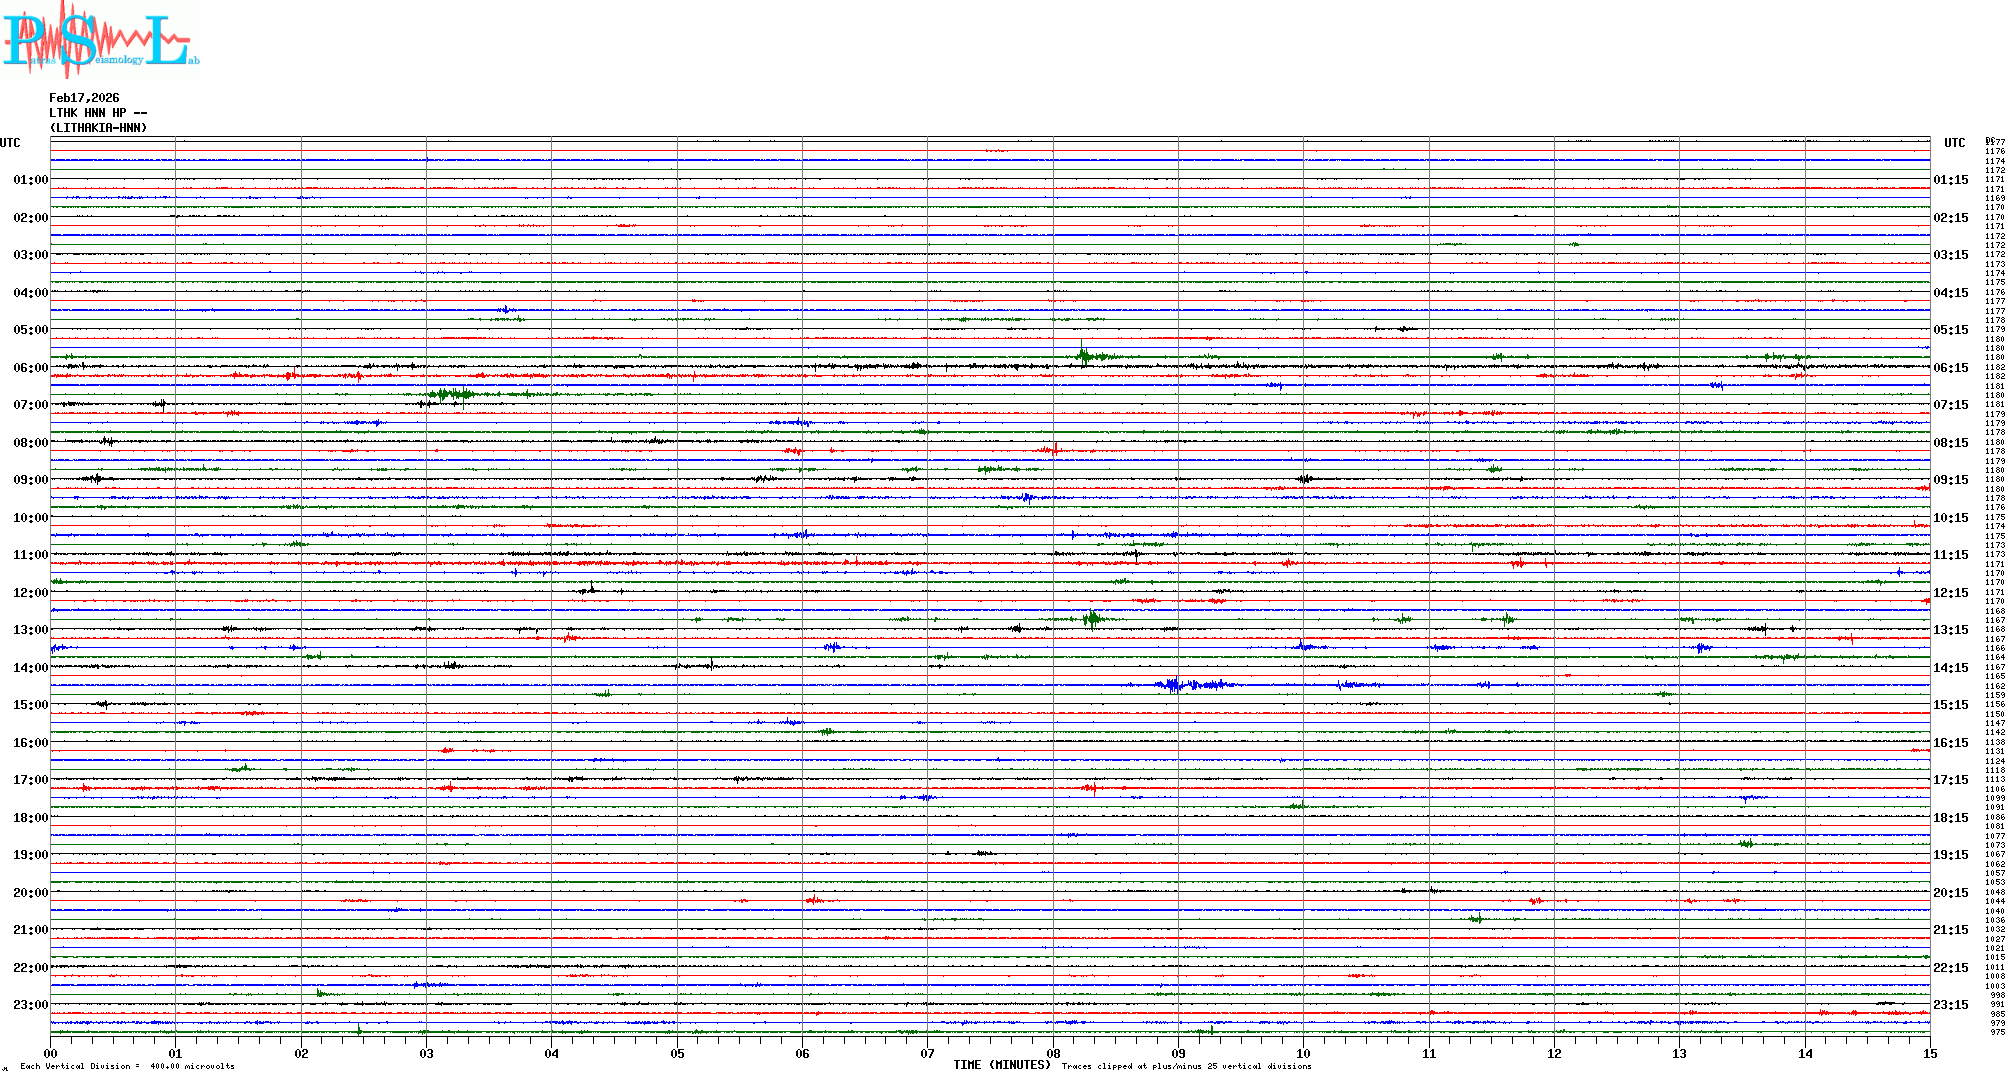Click the Feb17,2026 date label
The image size is (2010, 1080).
click(x=84, y=98)
